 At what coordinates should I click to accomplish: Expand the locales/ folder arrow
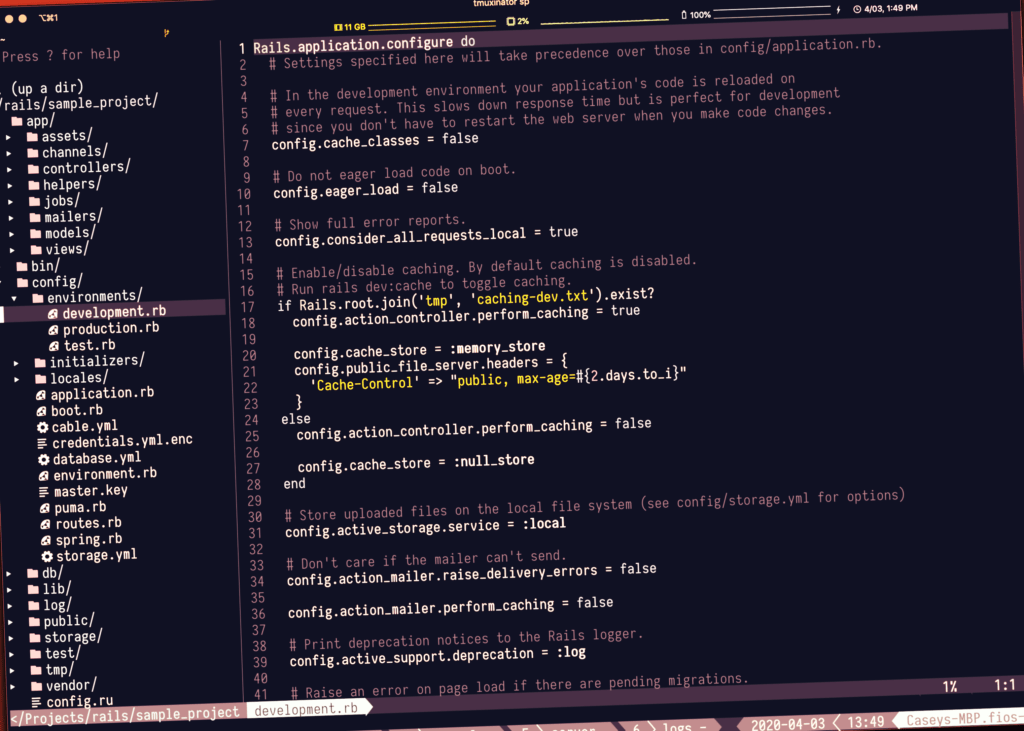[17, 379]
